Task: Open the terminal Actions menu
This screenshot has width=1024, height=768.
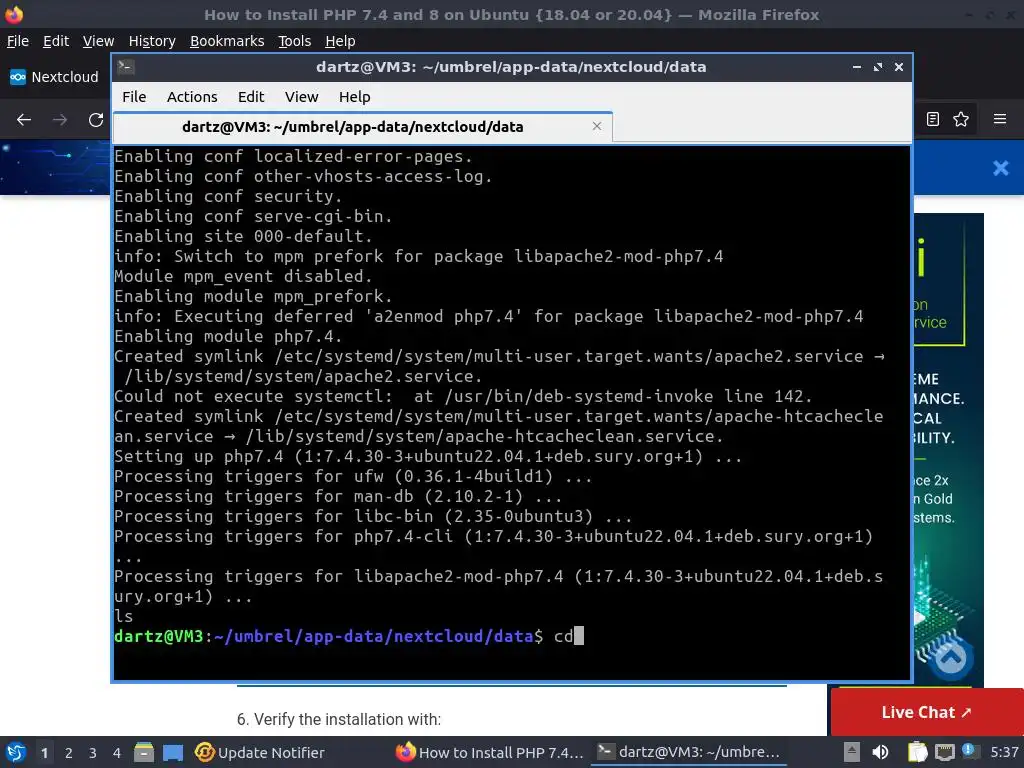Action: click(192, 97)
